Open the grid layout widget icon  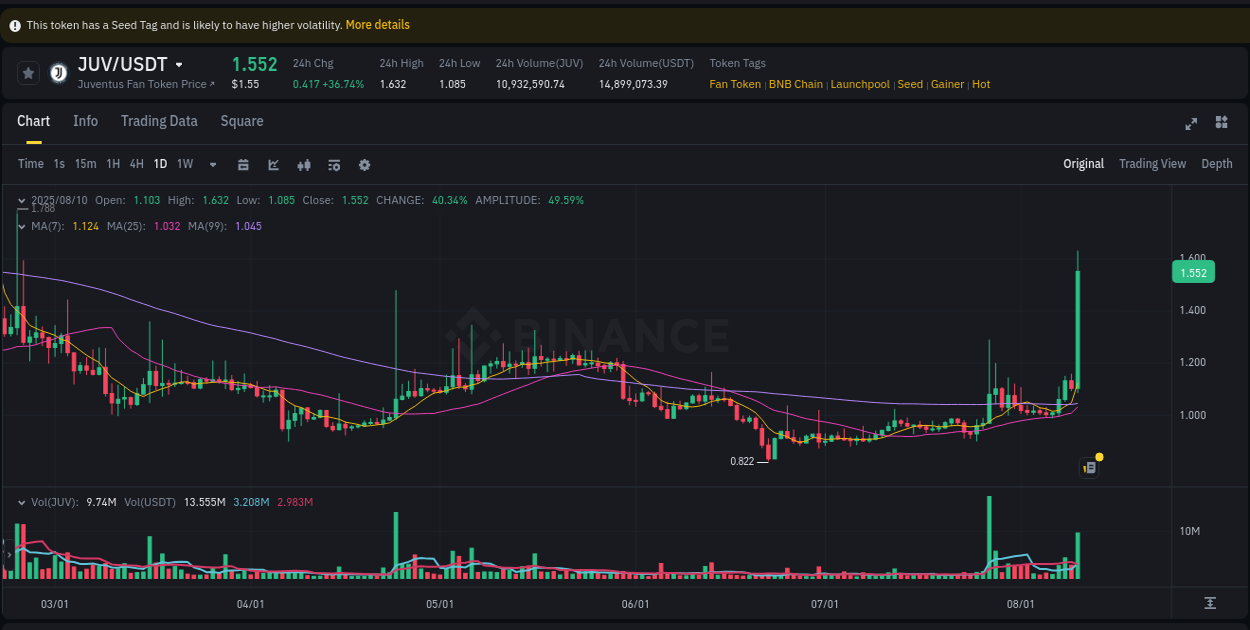point(1221,123)
